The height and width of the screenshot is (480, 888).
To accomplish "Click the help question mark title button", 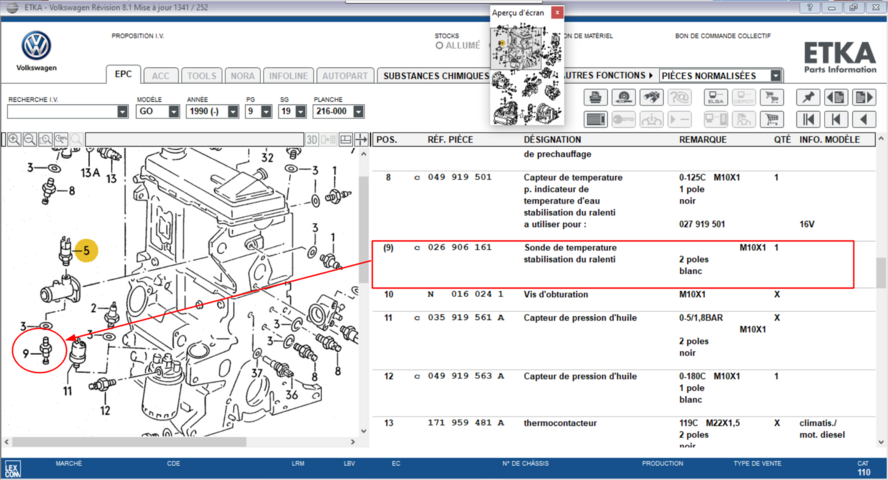I will pyautogui.click(x=809, y=7).
